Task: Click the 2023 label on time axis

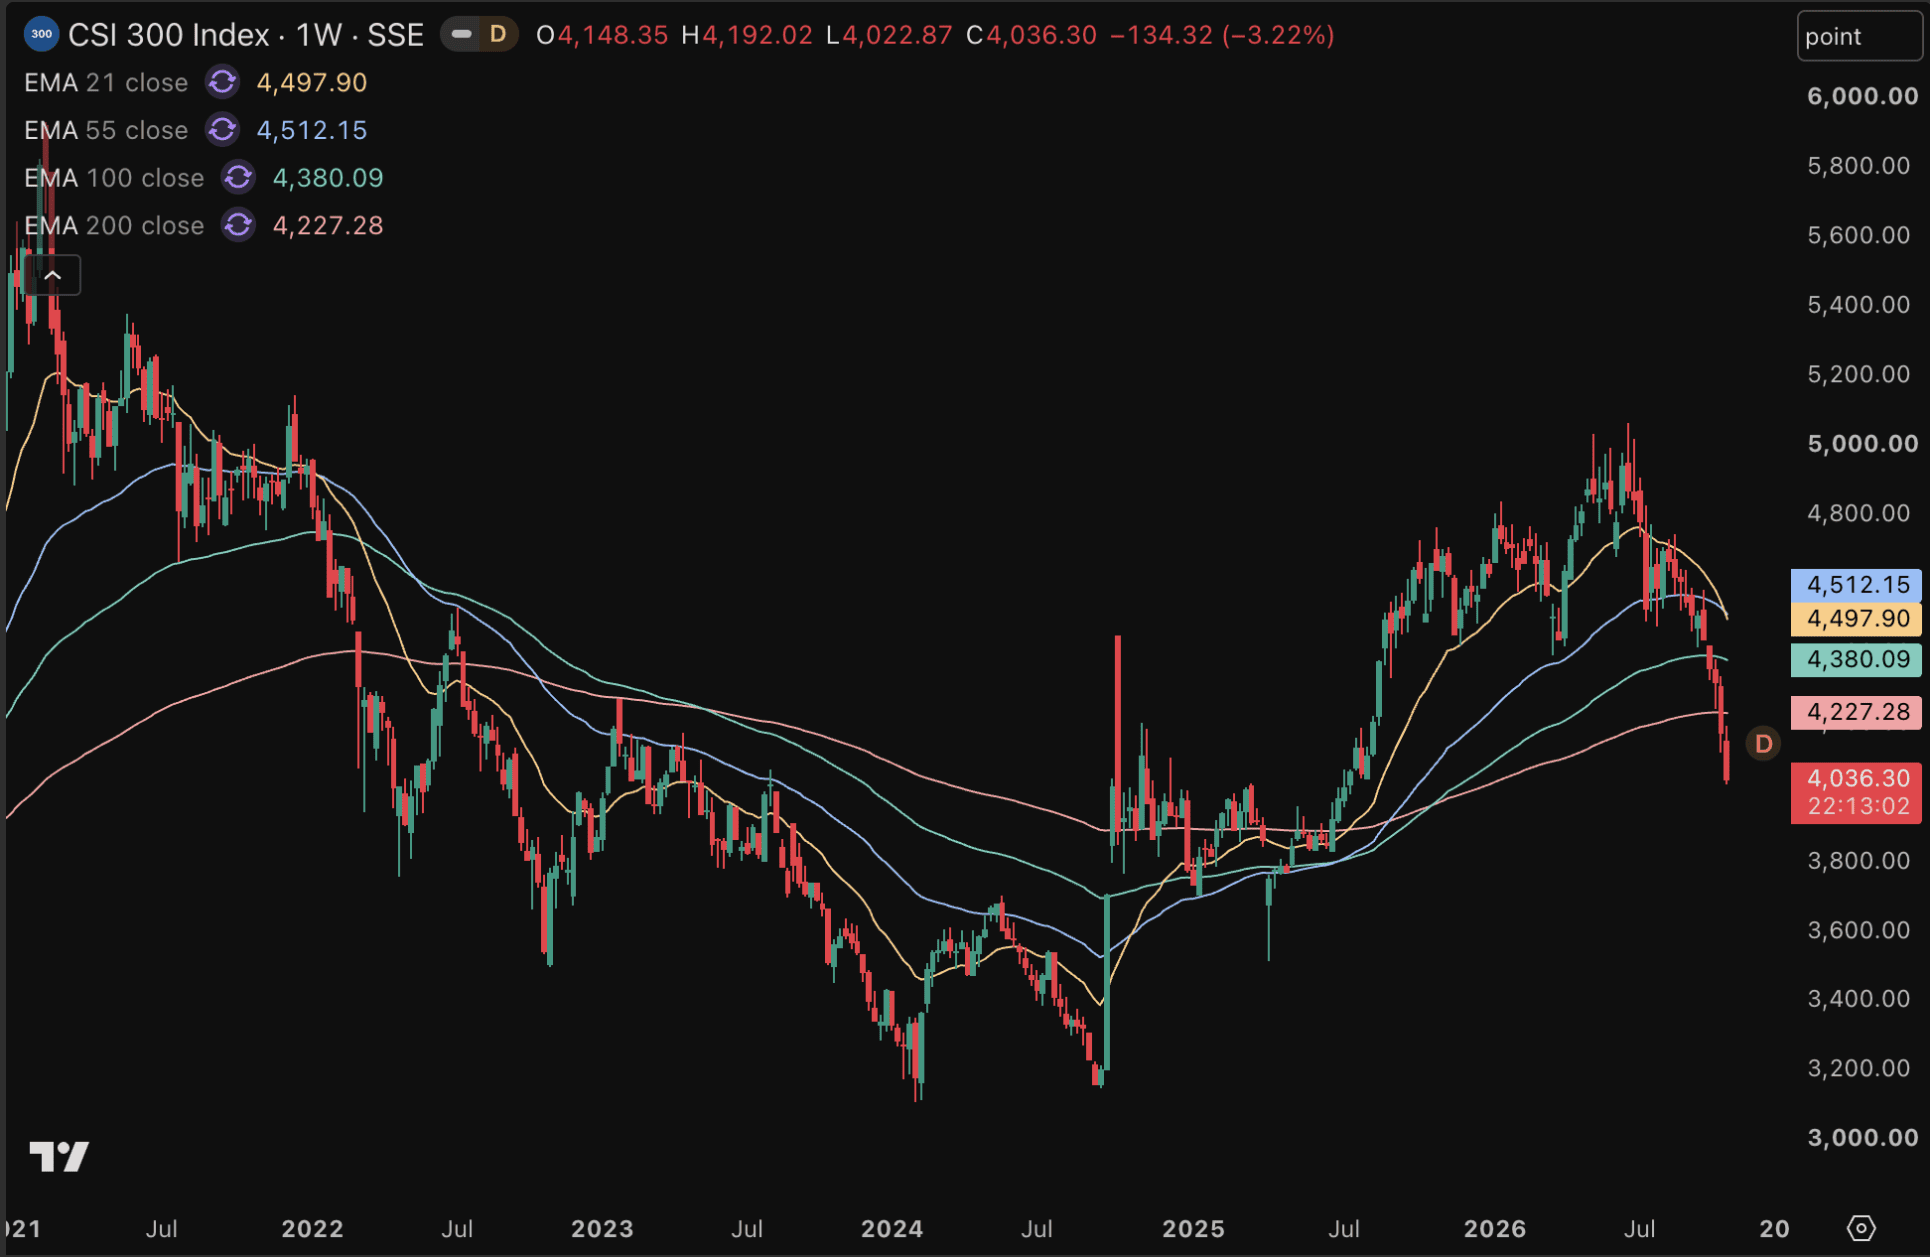Action: click(602, 1228)
